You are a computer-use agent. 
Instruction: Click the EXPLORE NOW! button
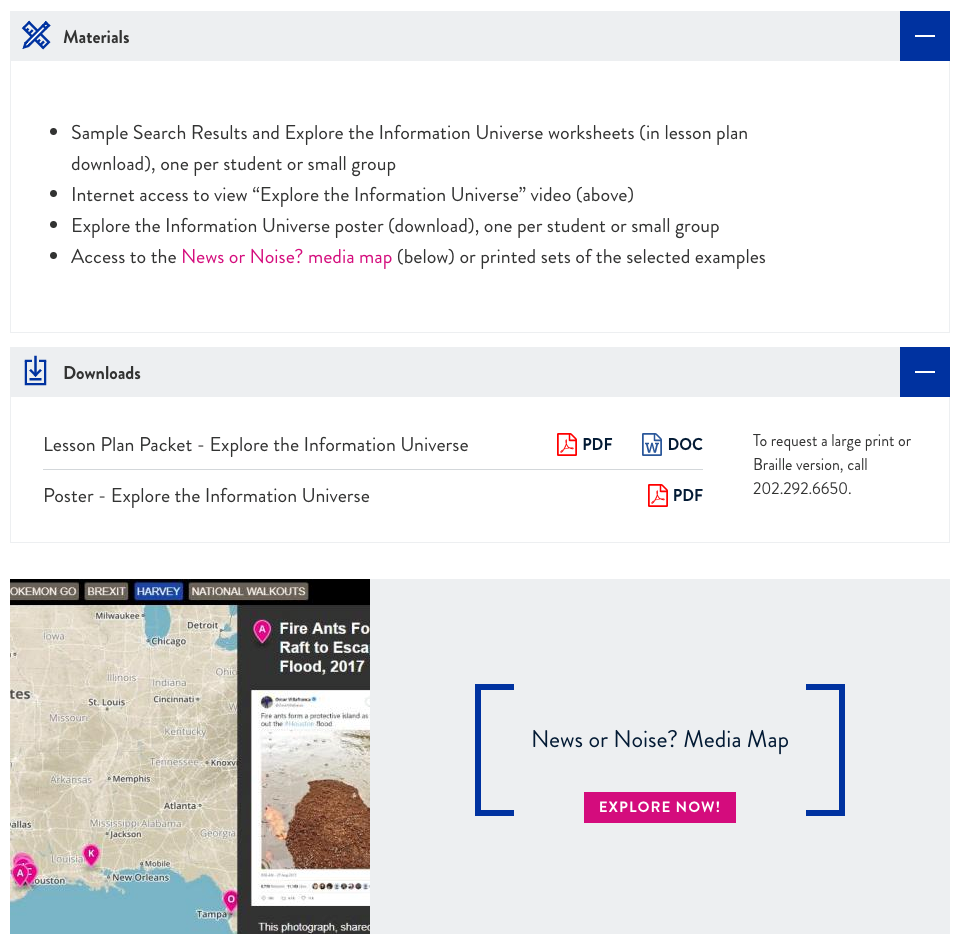point(659,807)
